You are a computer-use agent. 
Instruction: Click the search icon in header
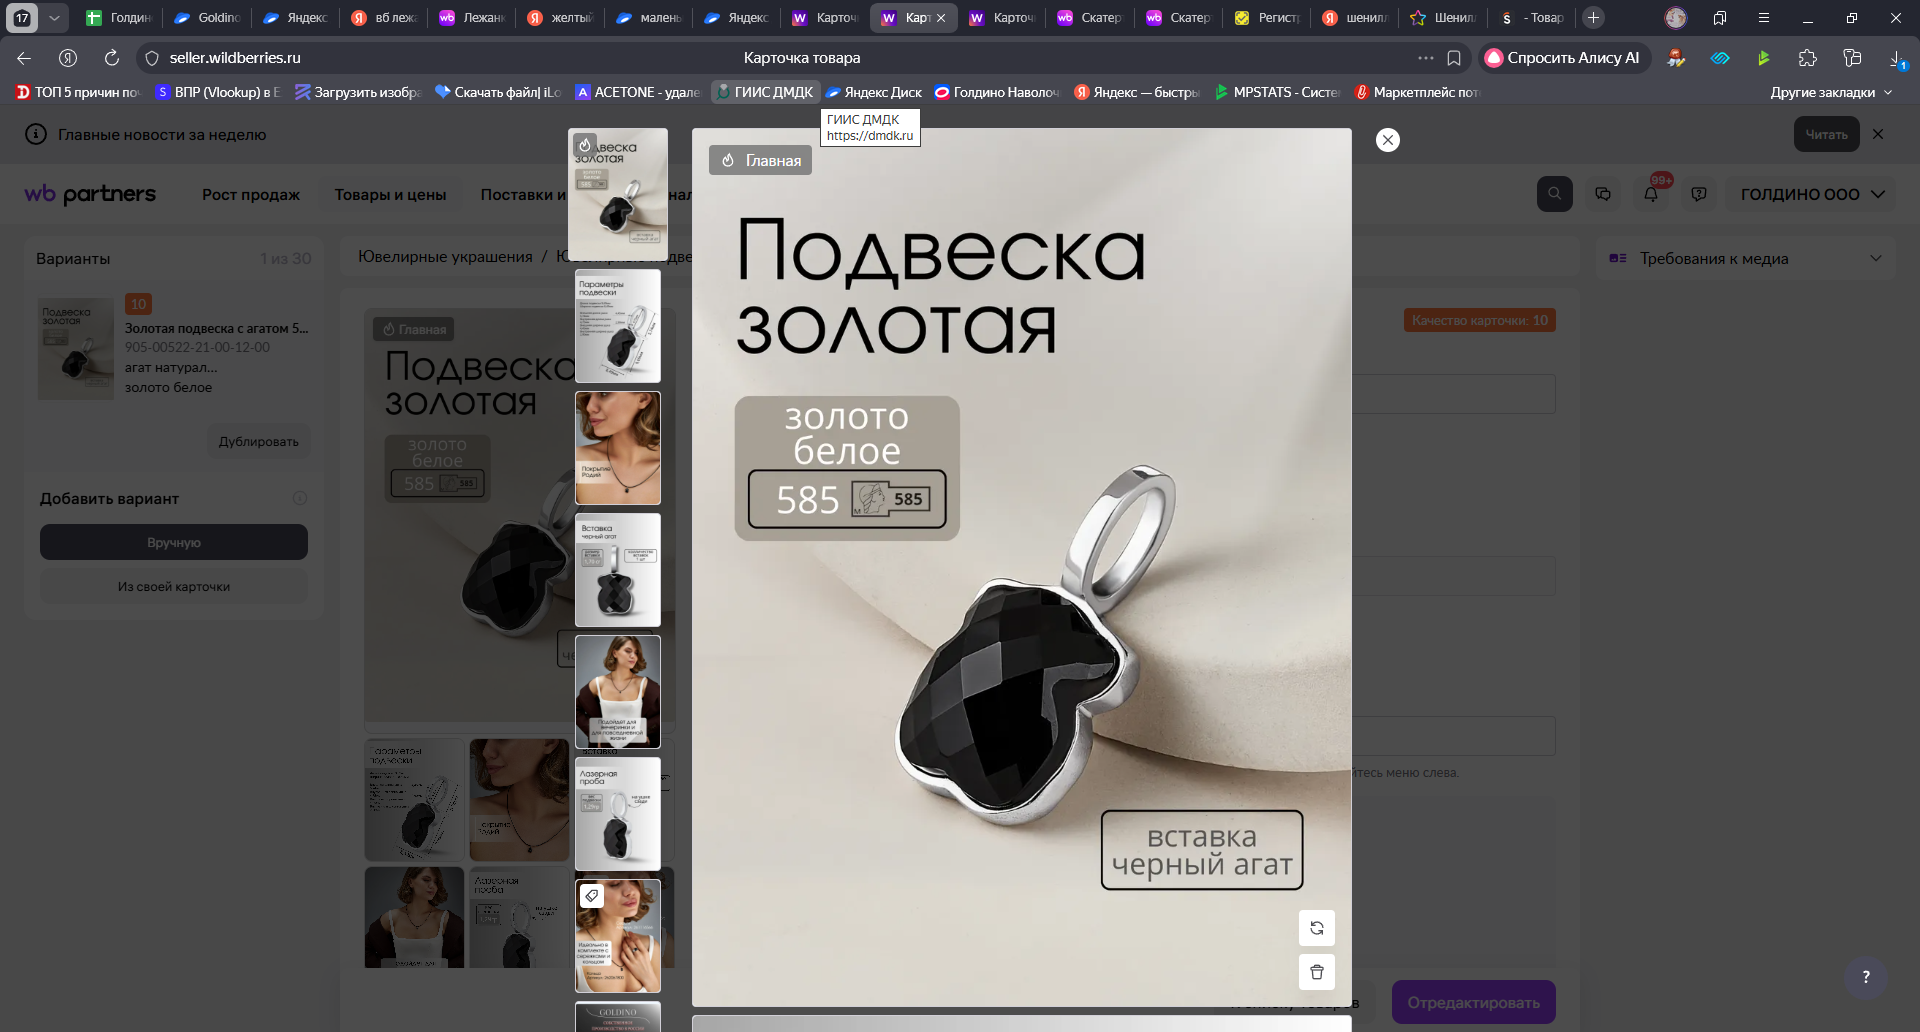[1554, 194]
